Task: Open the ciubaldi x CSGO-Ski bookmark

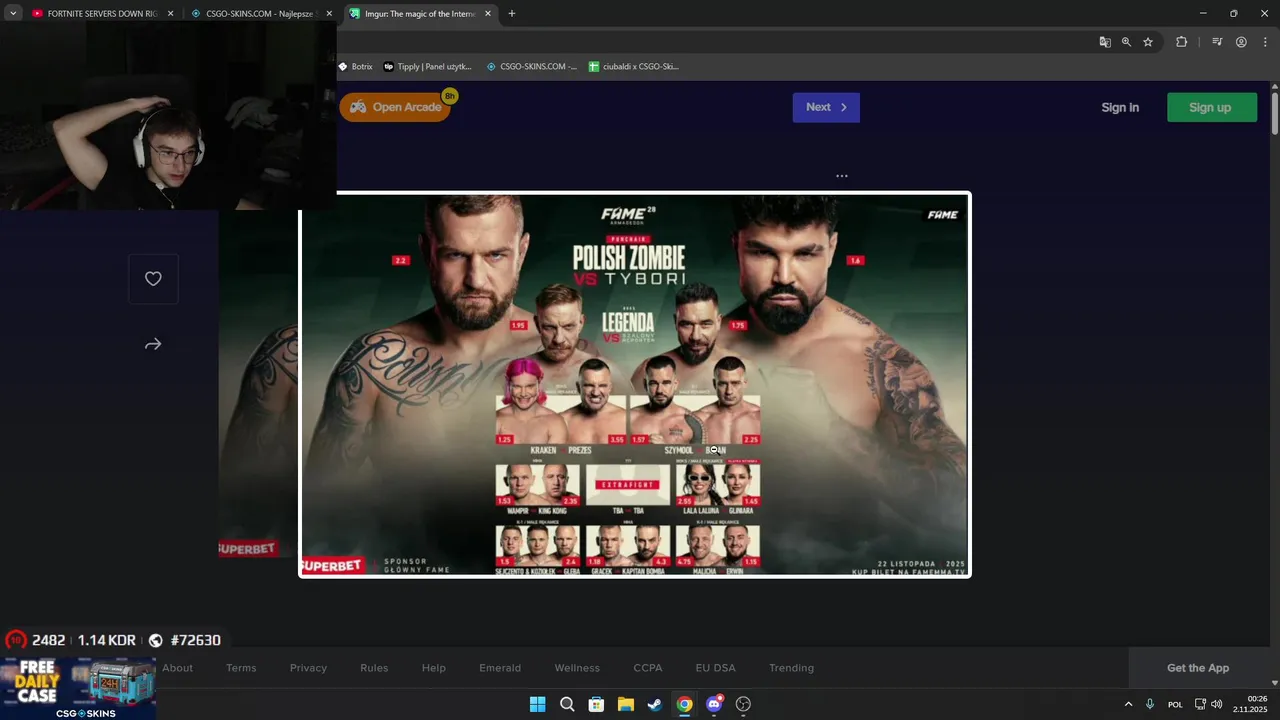Action: click(x=634, y=67)
